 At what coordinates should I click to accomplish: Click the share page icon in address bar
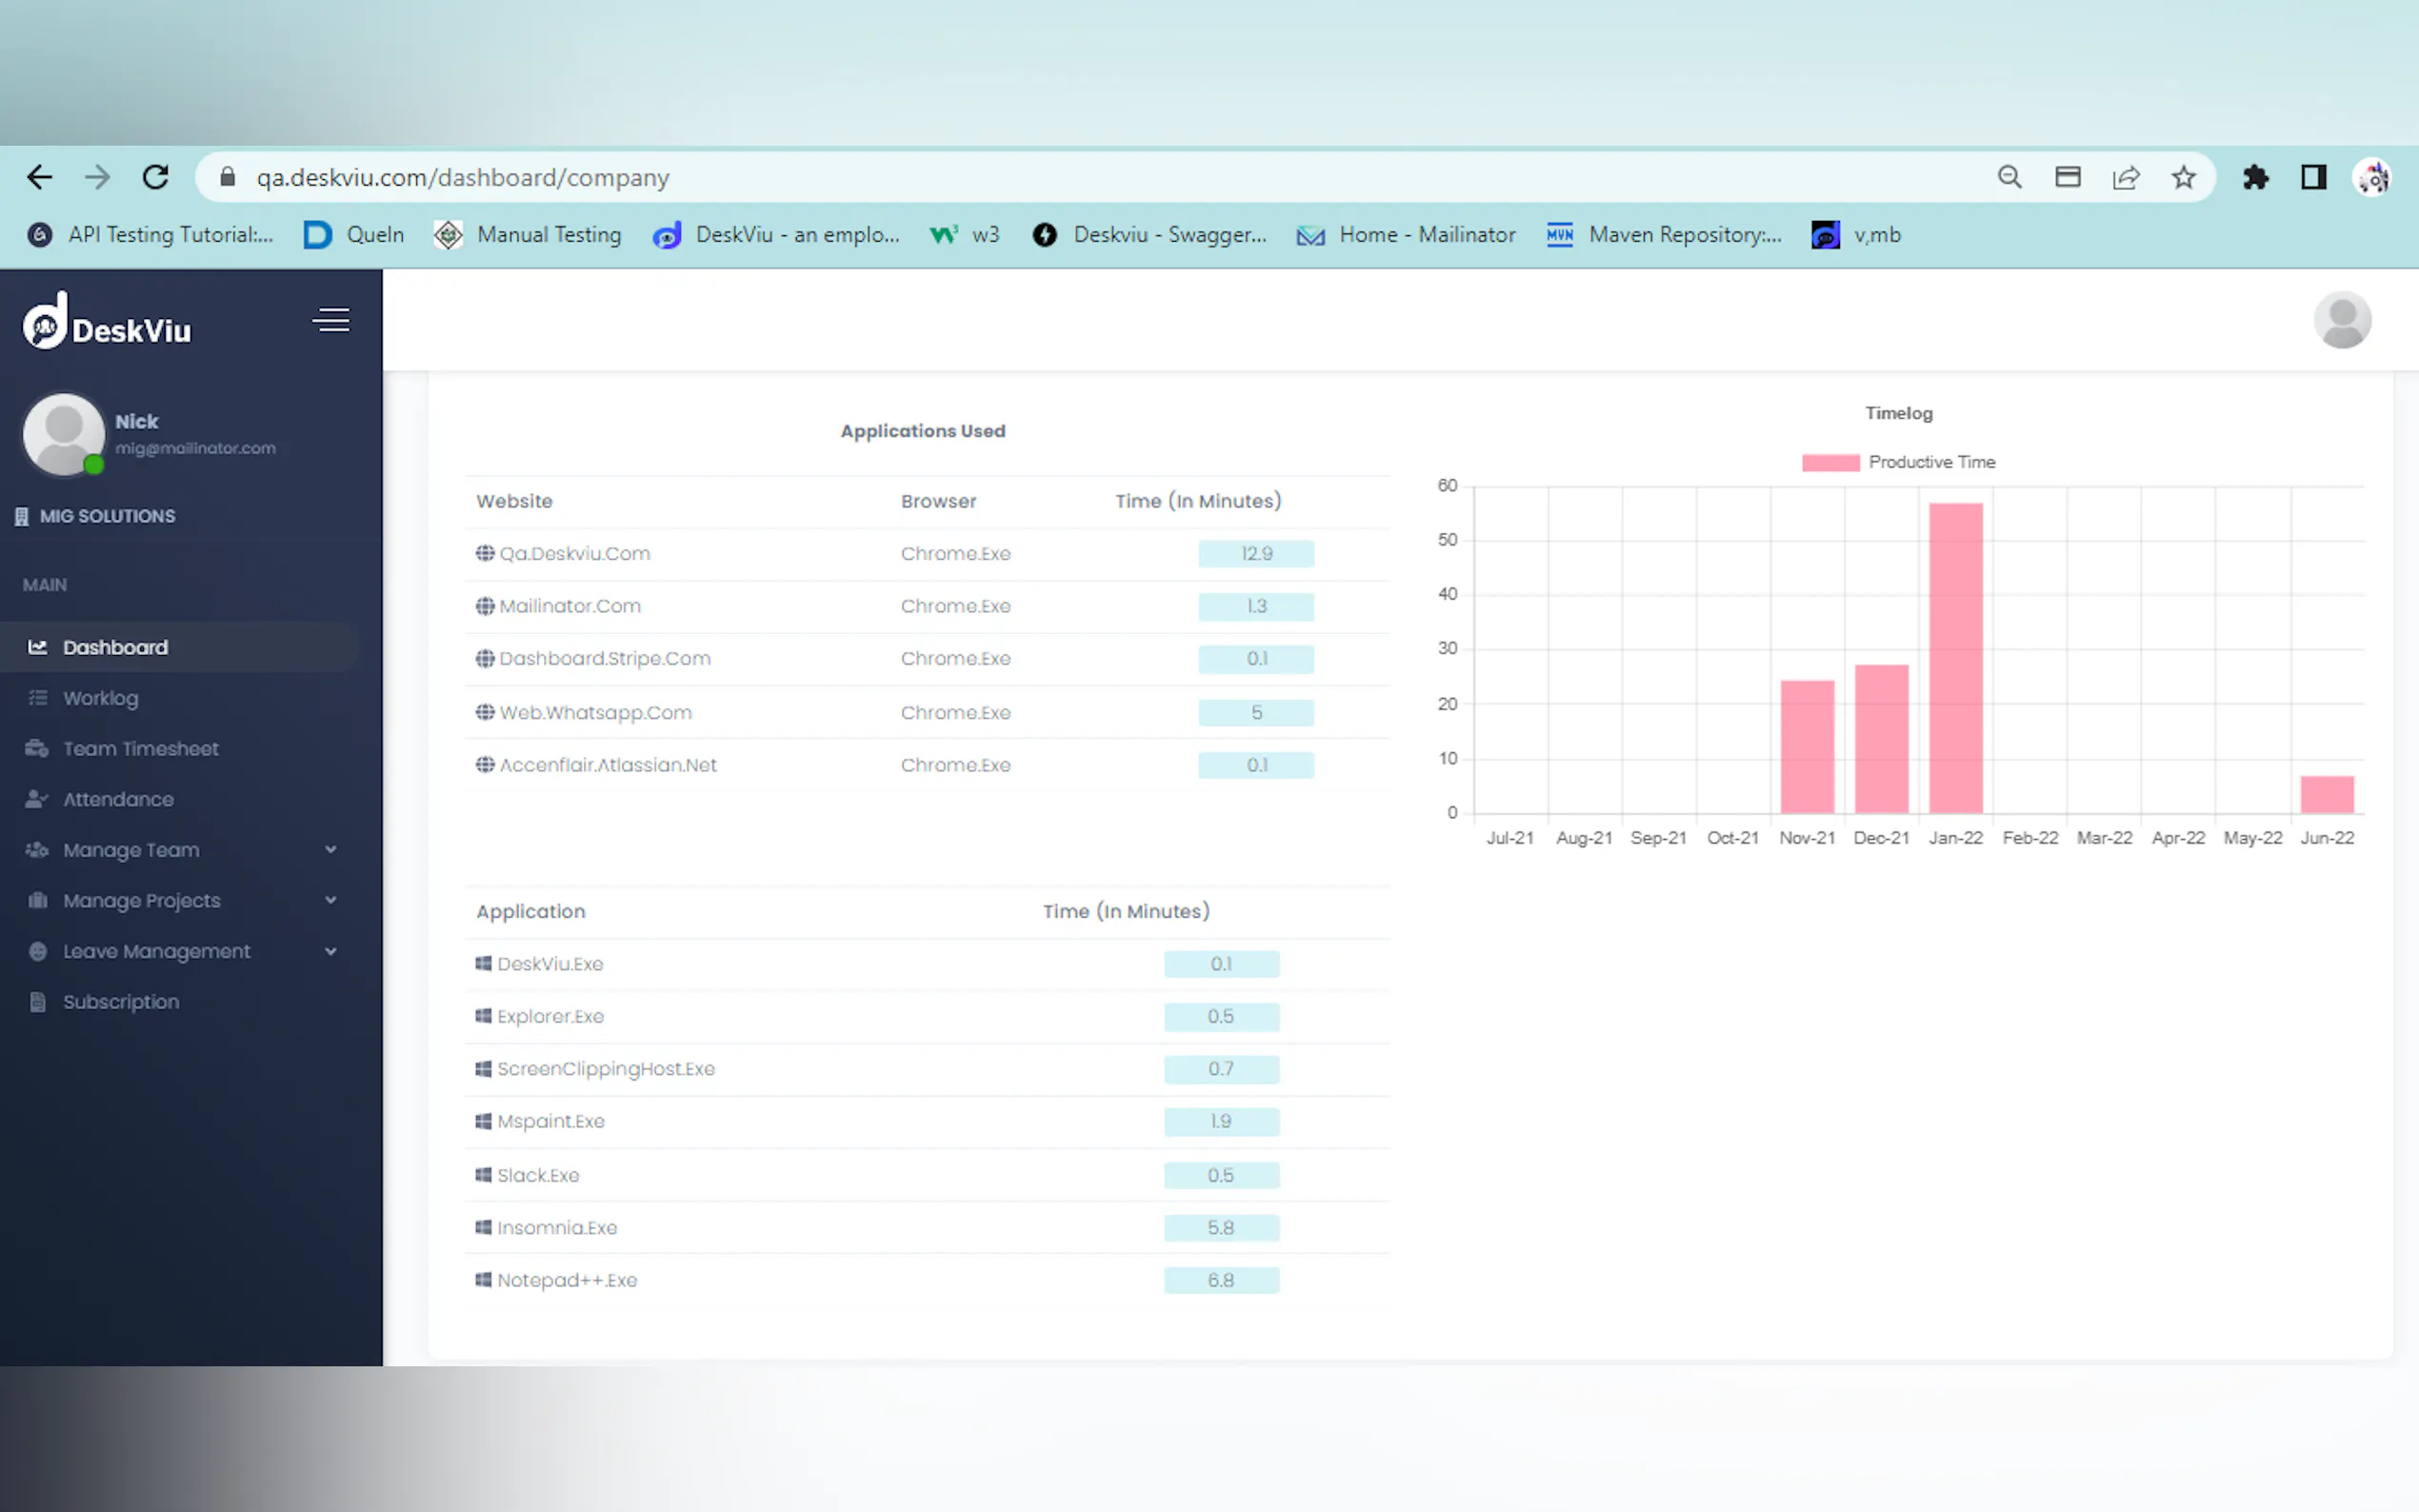coord(2125,178)
